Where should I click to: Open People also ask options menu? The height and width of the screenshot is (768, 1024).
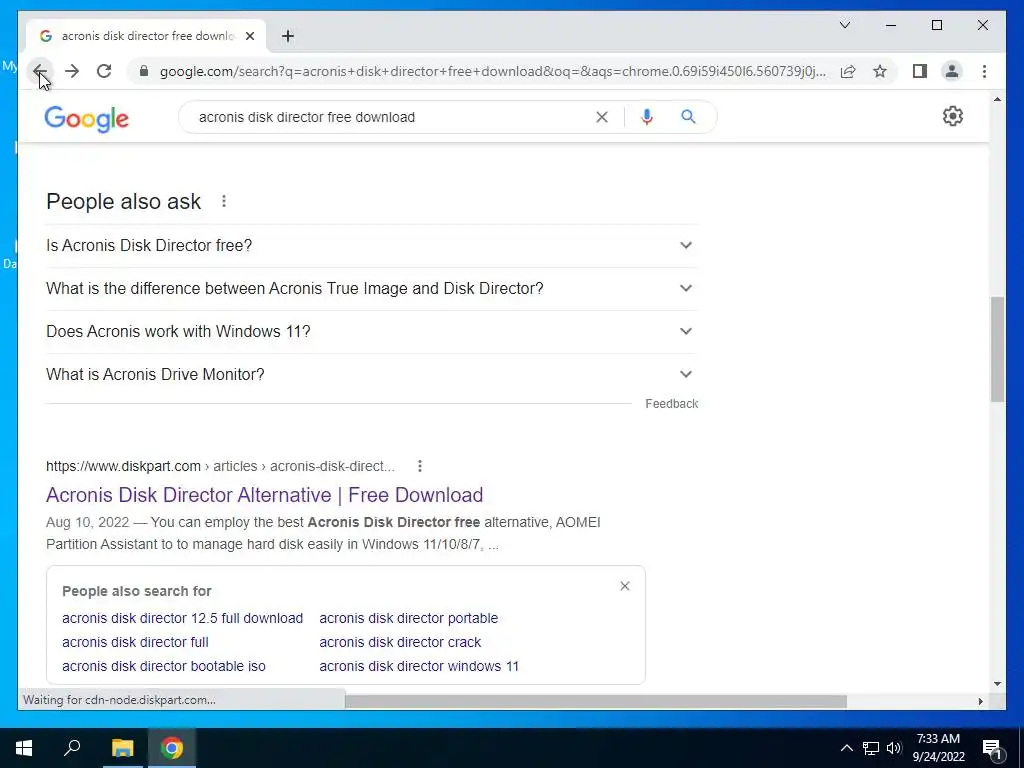223,201
